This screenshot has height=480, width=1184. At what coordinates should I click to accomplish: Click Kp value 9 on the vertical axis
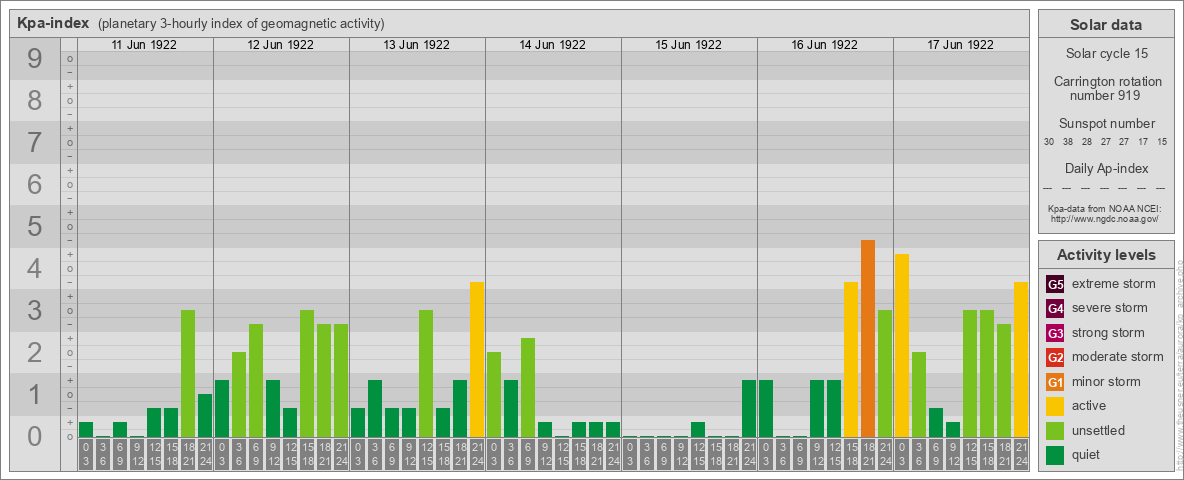point(35,60)
